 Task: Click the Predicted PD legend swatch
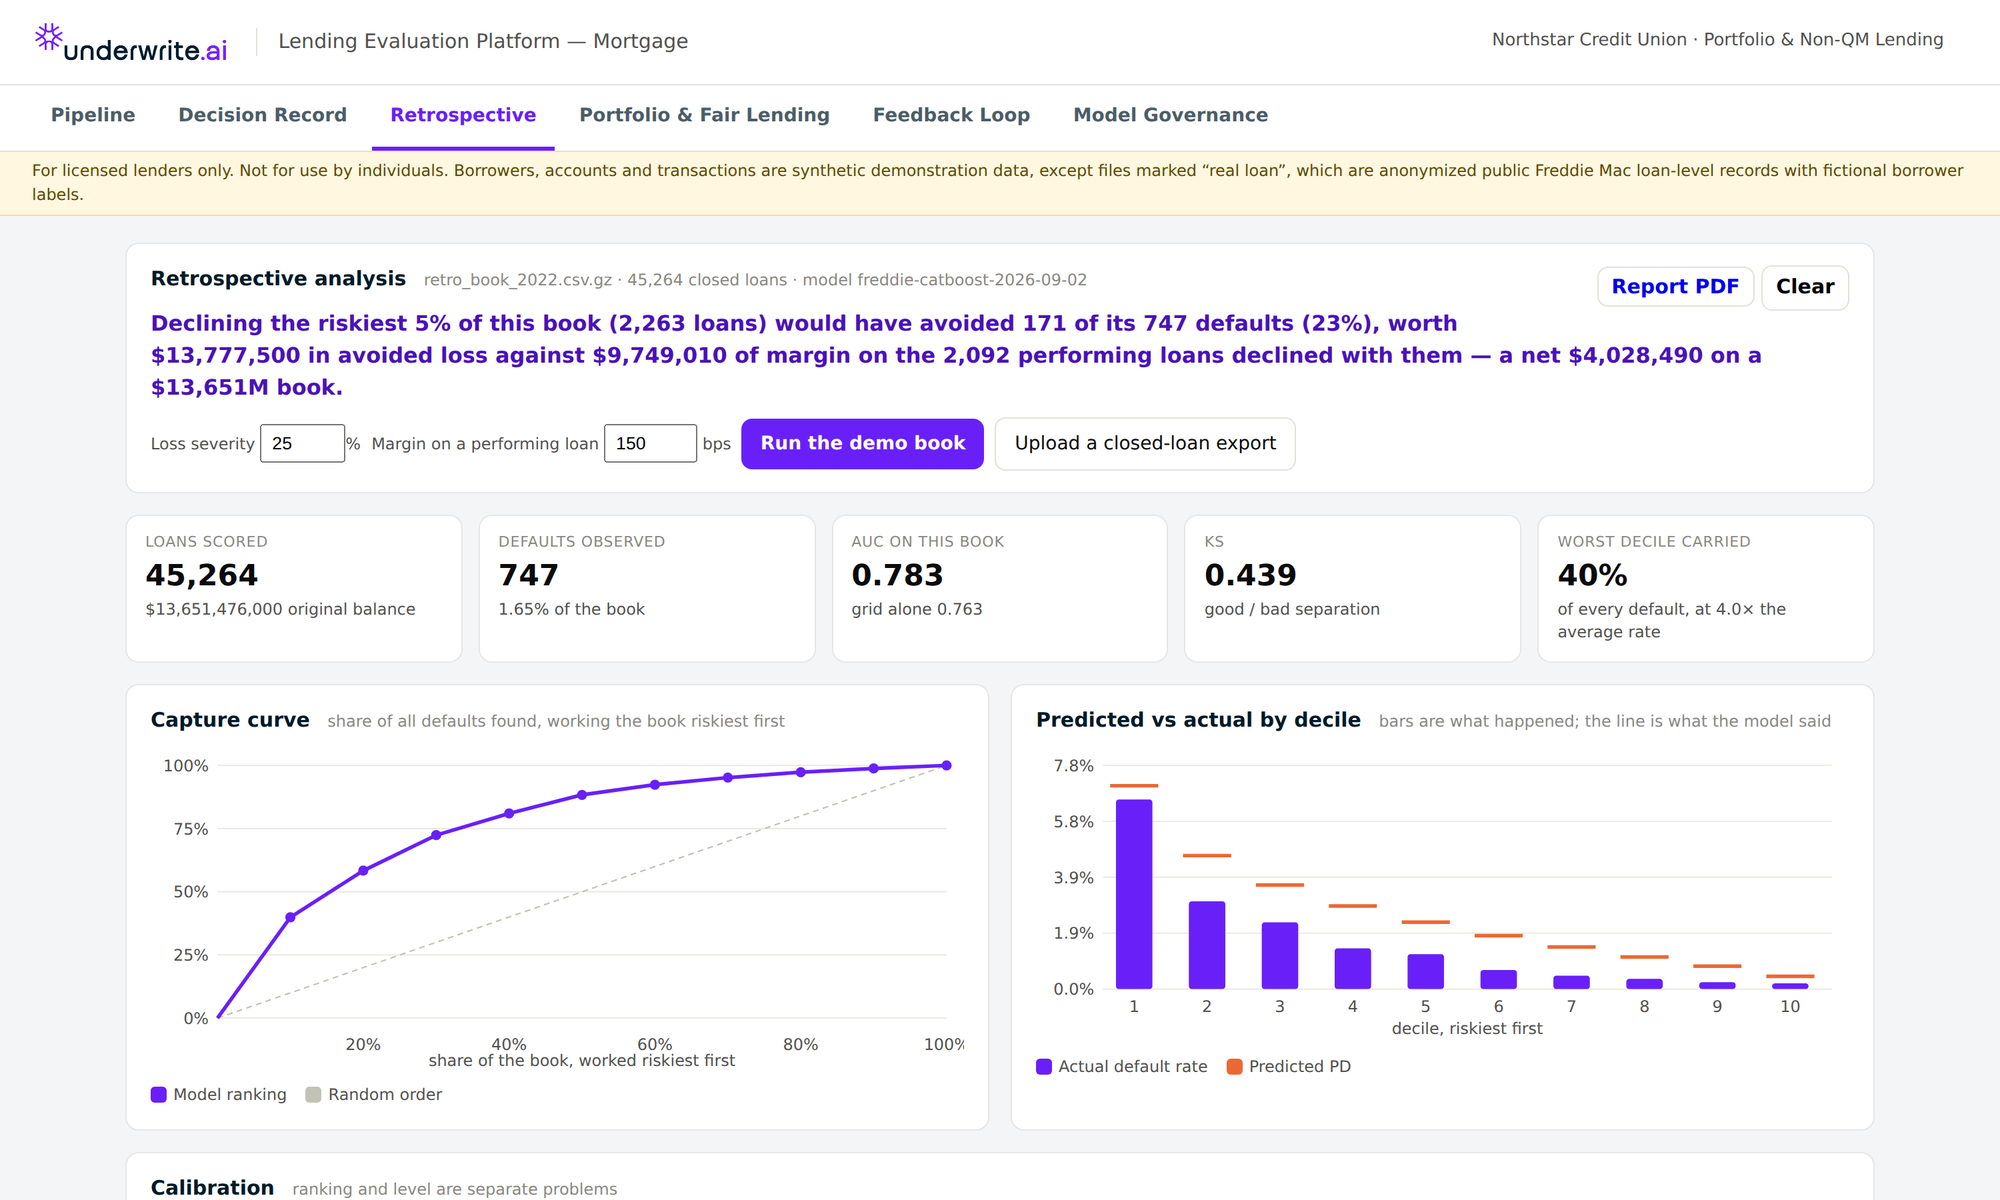[1235, 1066]
